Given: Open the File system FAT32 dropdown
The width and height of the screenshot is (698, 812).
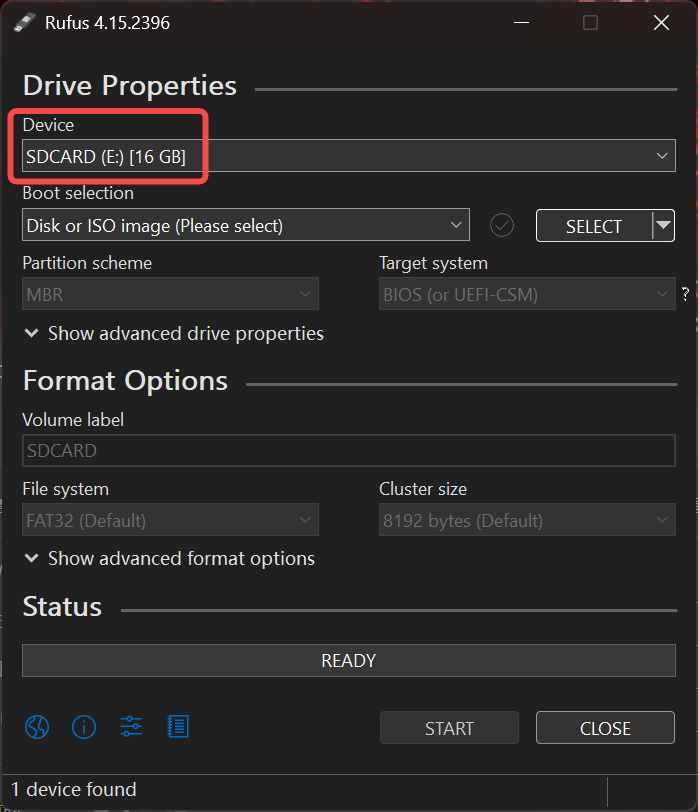Looking at the screenshot, I should [170, 519].
